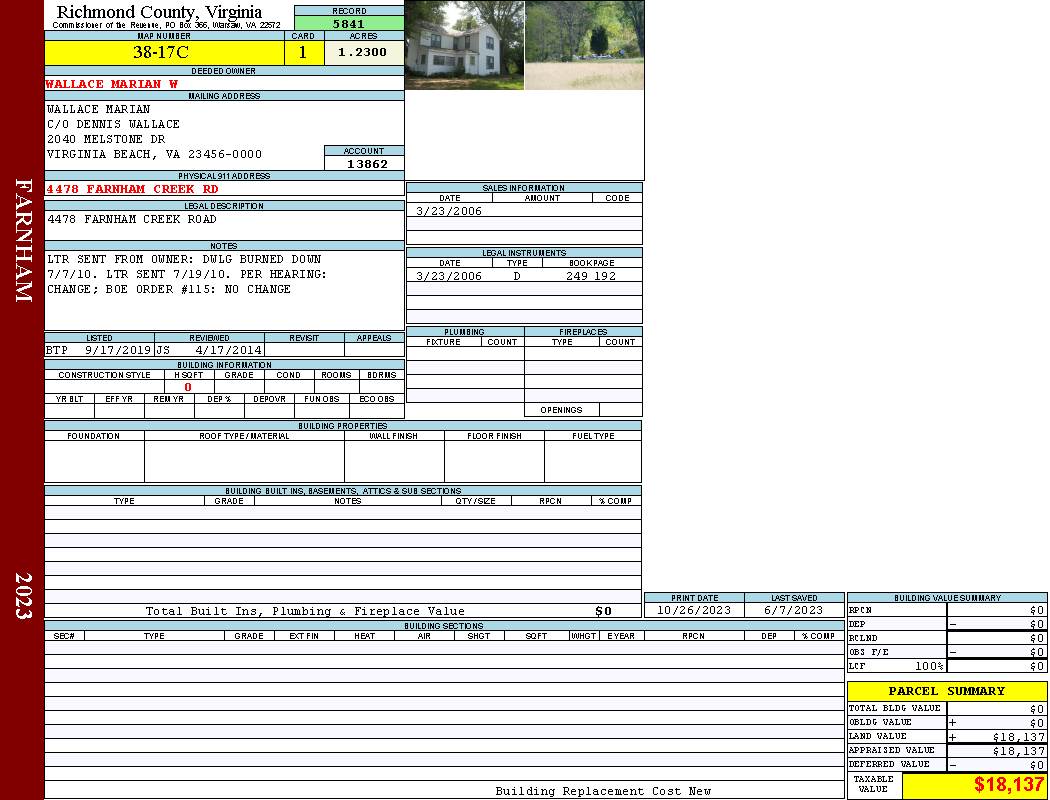Screen dimensions: 1050x800
Task: Select the reviewed date 4/17/2014
Action: [228, 351]
